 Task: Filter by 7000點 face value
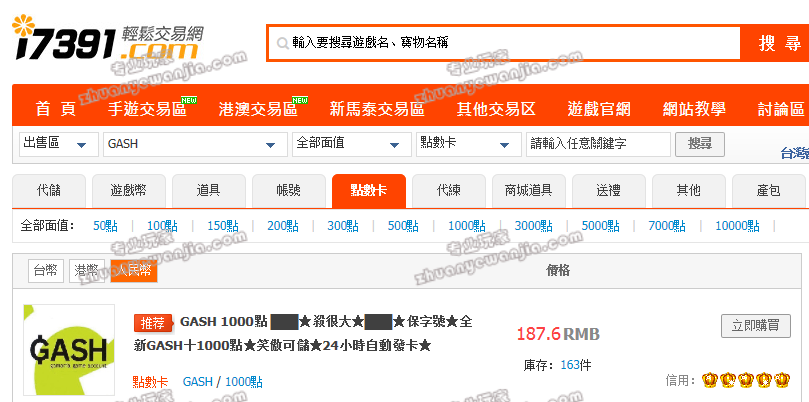click(667, 226)
